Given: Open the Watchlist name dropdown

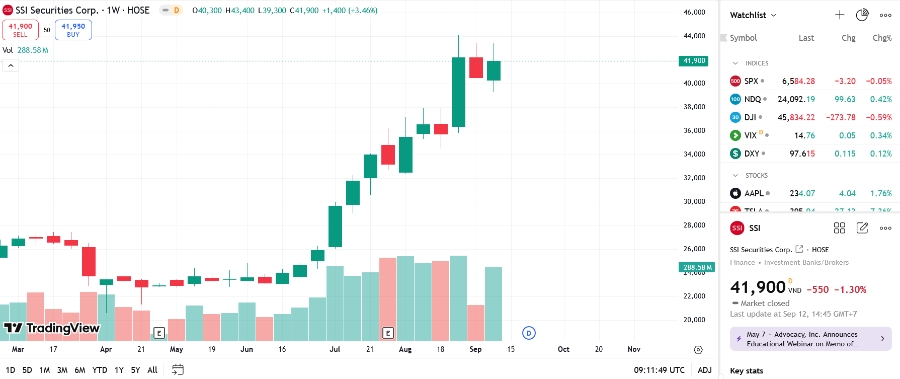Looking at the screenshot, I should 752,16.
